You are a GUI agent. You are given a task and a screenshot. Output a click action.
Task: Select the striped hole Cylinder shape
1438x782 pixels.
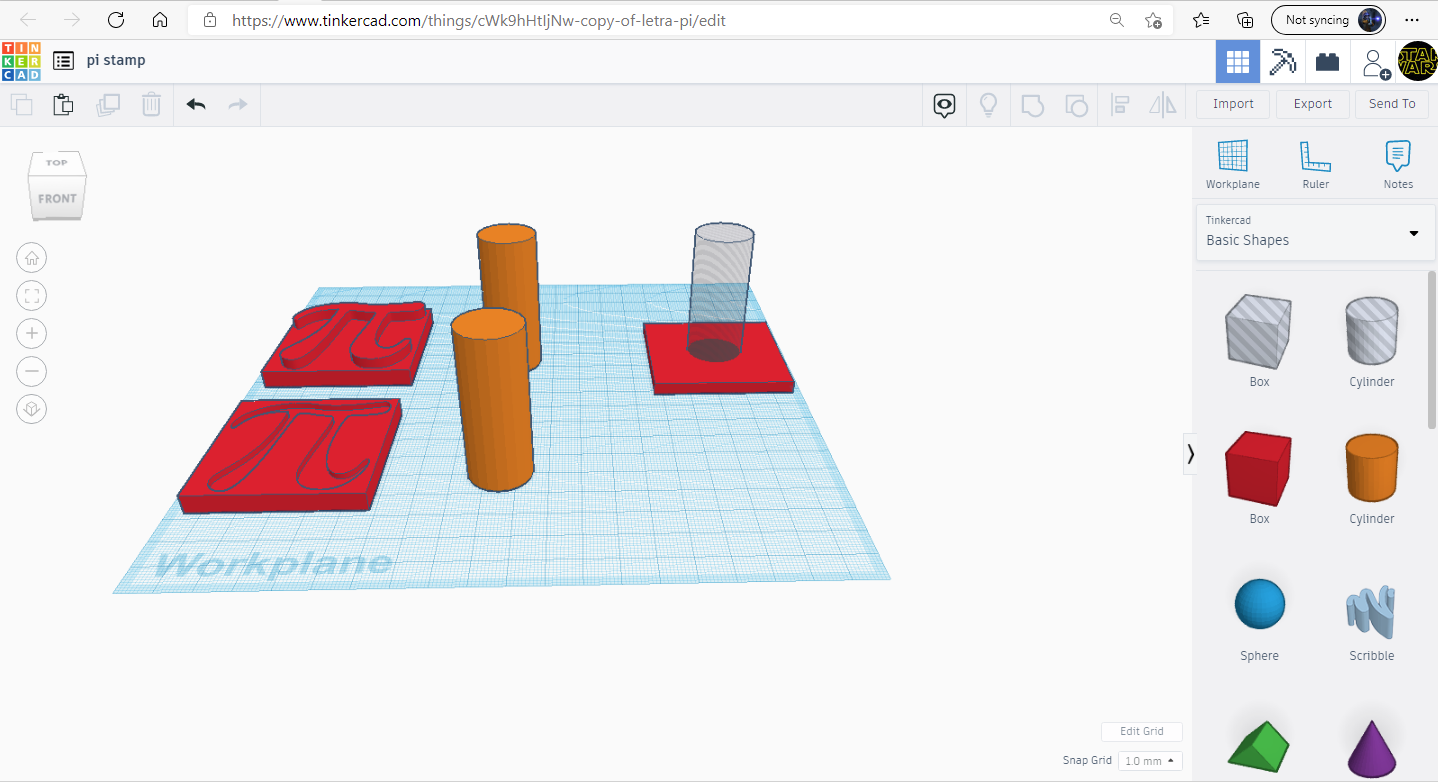point(1371,333)
